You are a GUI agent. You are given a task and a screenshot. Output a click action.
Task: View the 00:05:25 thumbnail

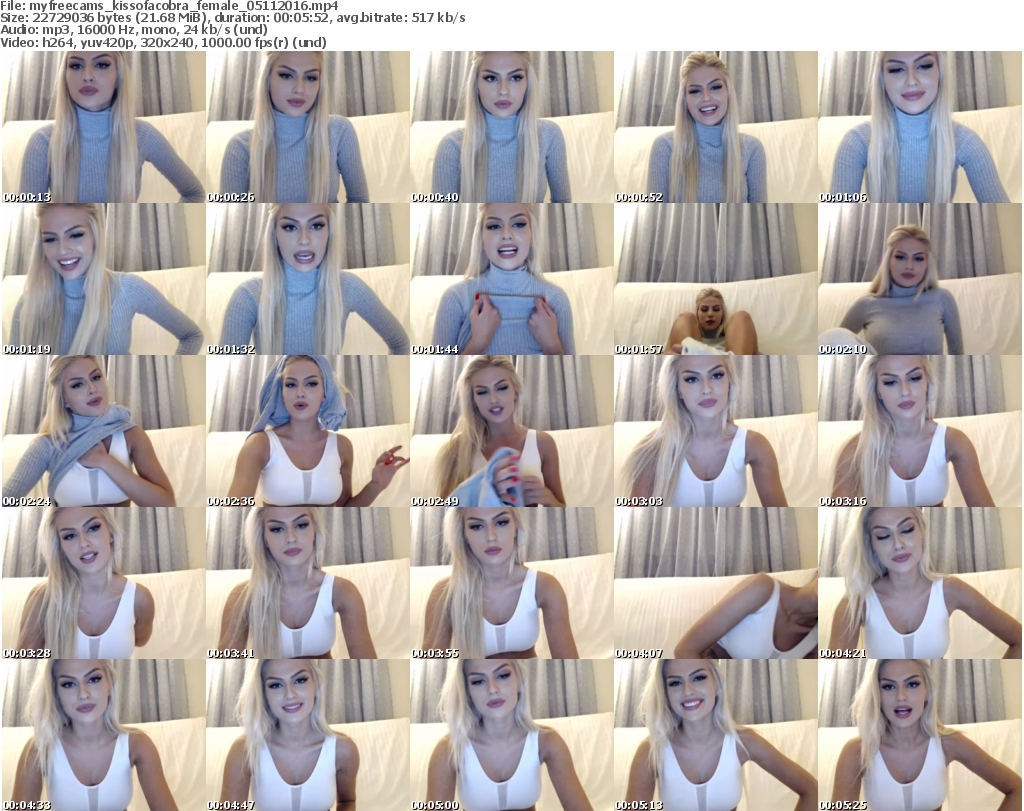coord(920,735)
